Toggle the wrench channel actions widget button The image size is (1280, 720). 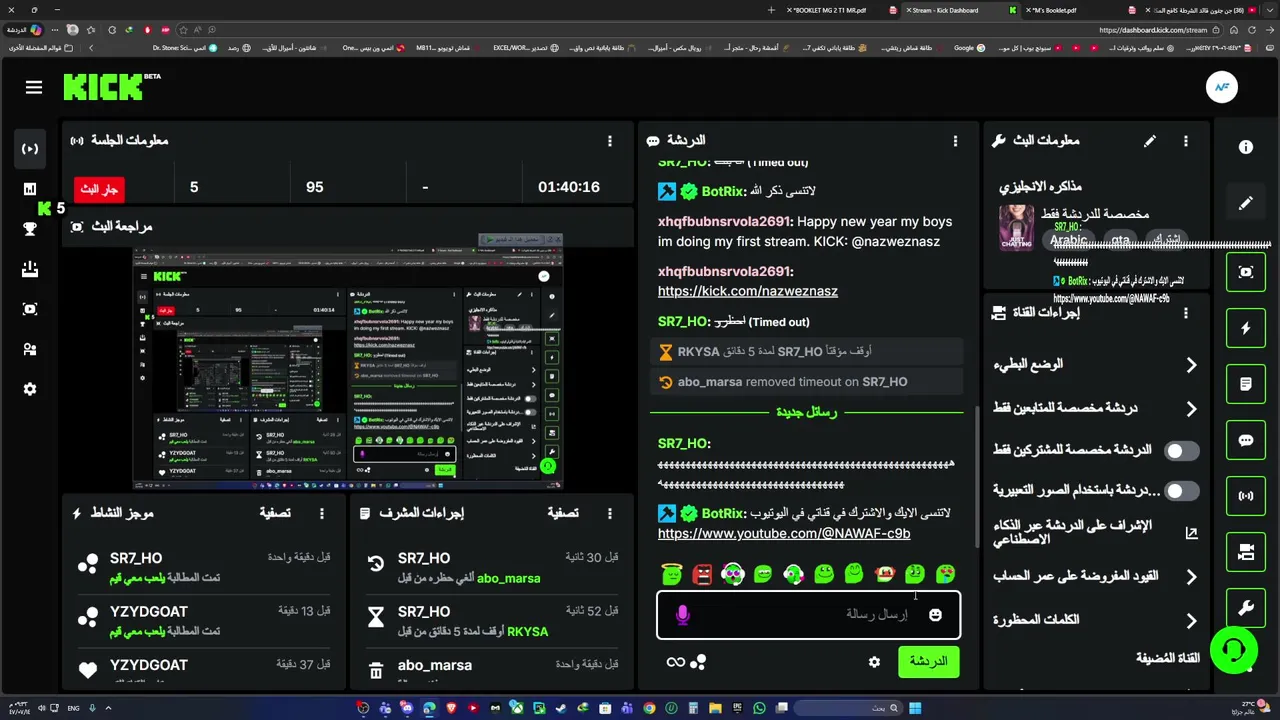click(1246, 608)
